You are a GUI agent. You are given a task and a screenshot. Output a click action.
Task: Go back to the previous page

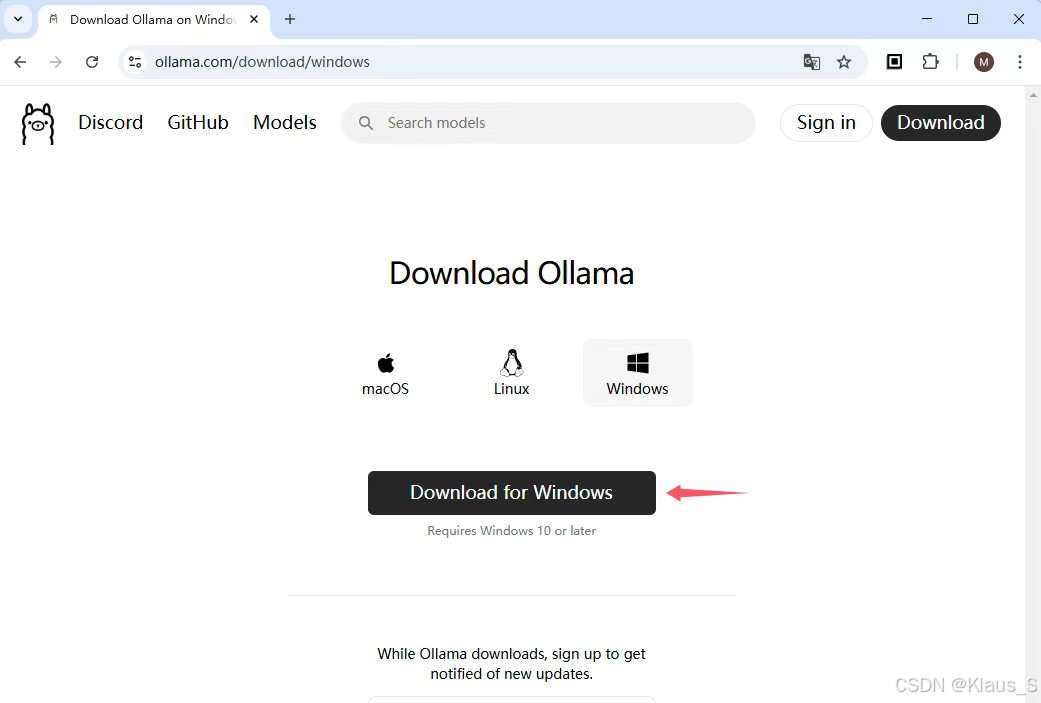pos(21,62)
